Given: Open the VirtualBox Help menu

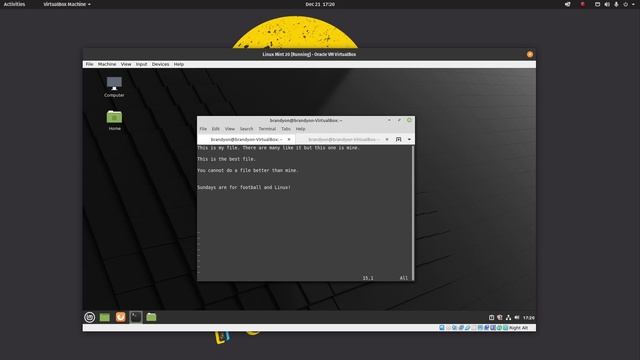Looking at the screenshot, I should 179,64.
